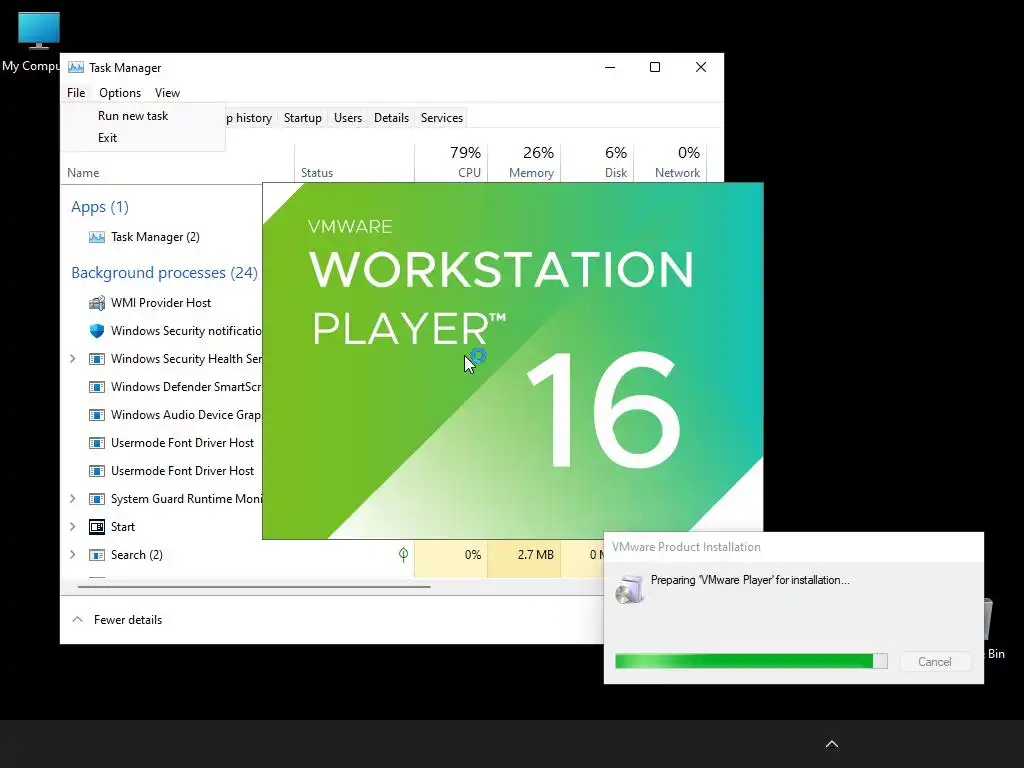Select Background processes (24) heading

165,273
